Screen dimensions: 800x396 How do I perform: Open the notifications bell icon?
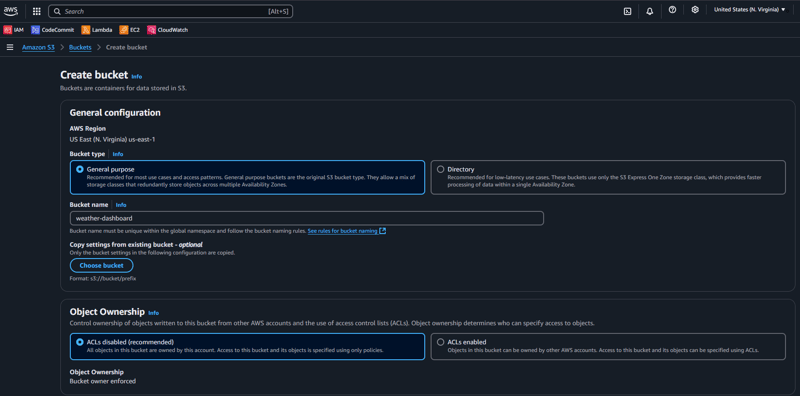(649, 11)
